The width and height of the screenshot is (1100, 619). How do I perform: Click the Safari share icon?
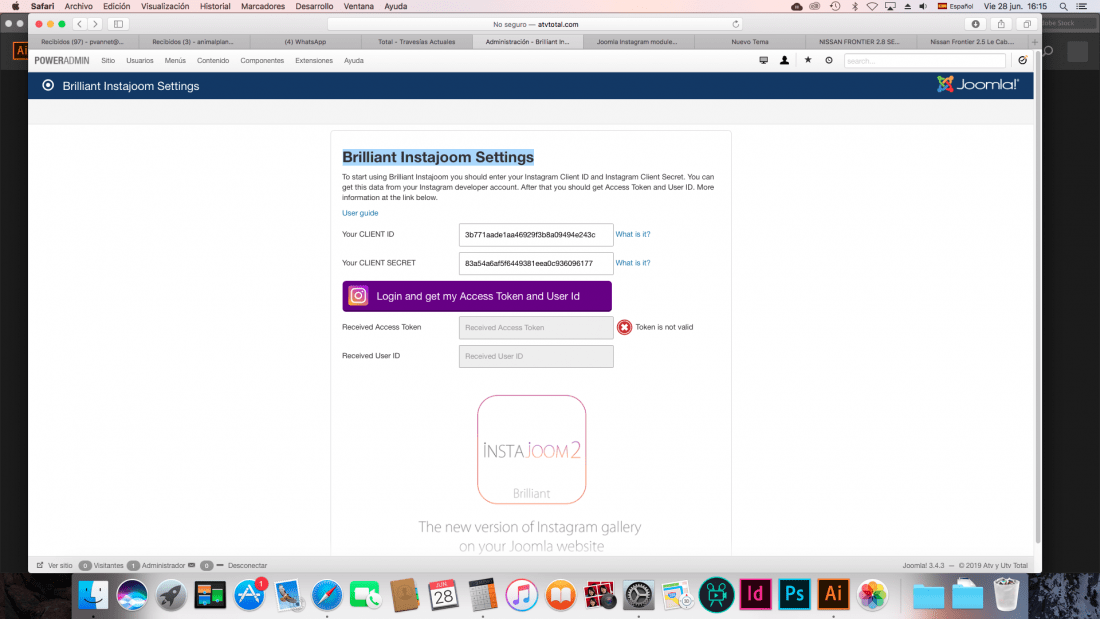click(1001, 24)
